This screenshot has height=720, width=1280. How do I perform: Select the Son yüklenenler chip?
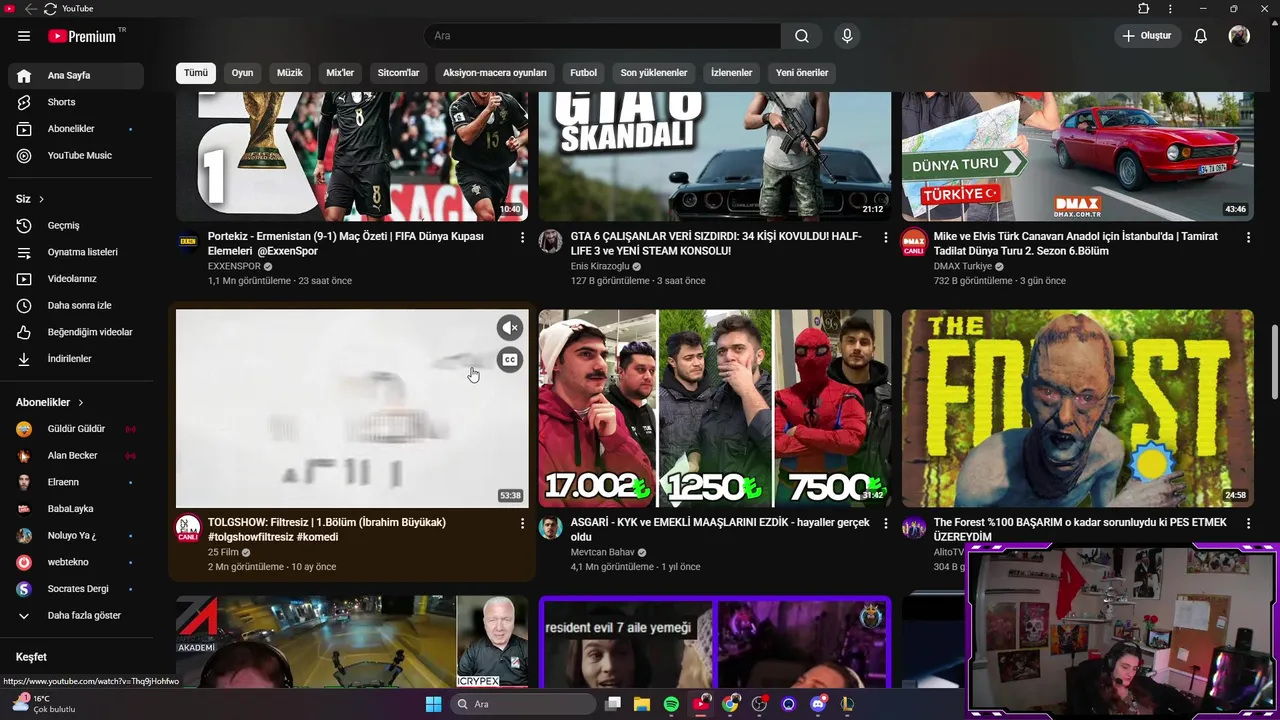click(654, 73)
